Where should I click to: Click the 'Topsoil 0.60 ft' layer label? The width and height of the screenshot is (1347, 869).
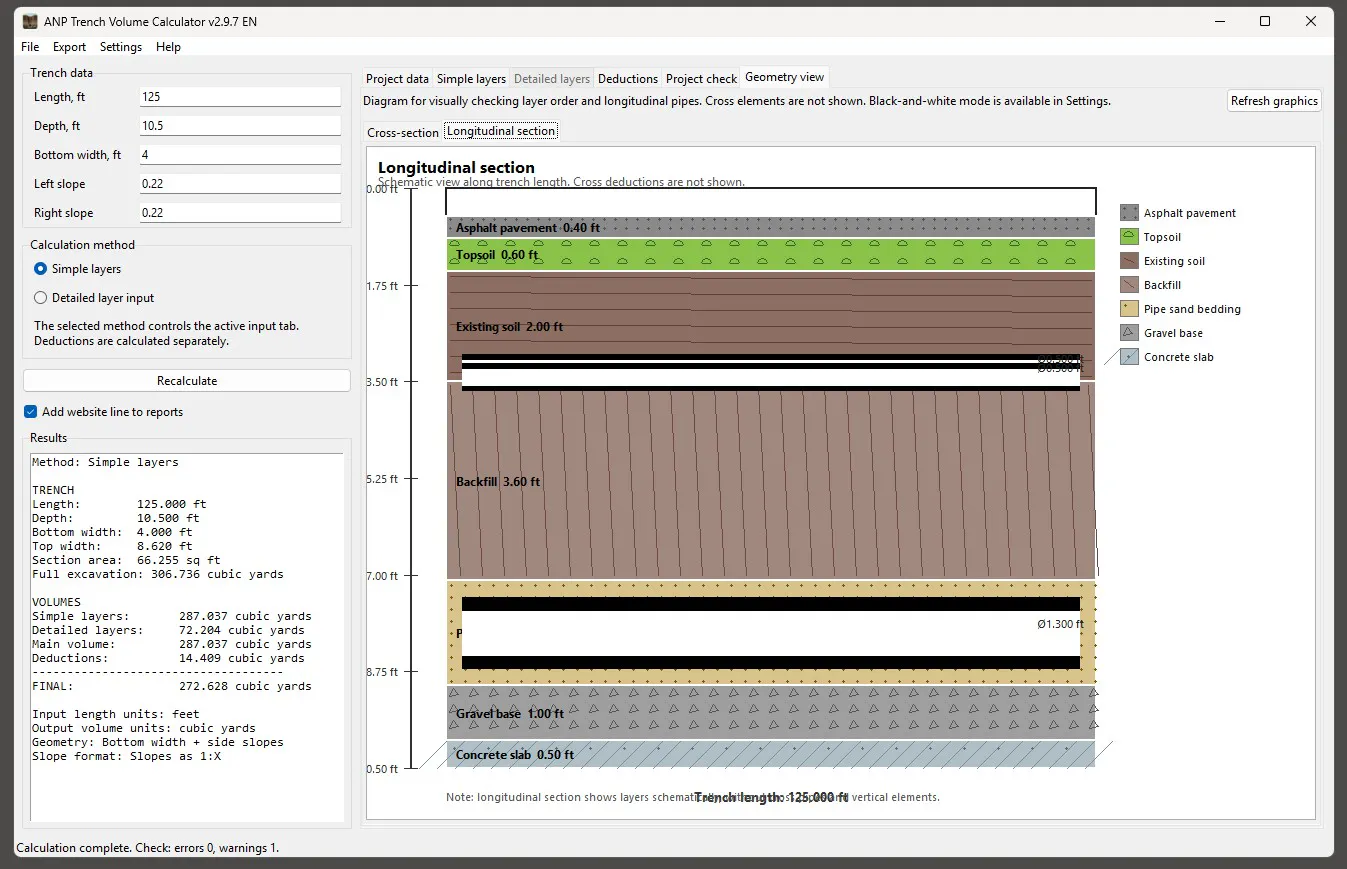[x=497, y=255]
